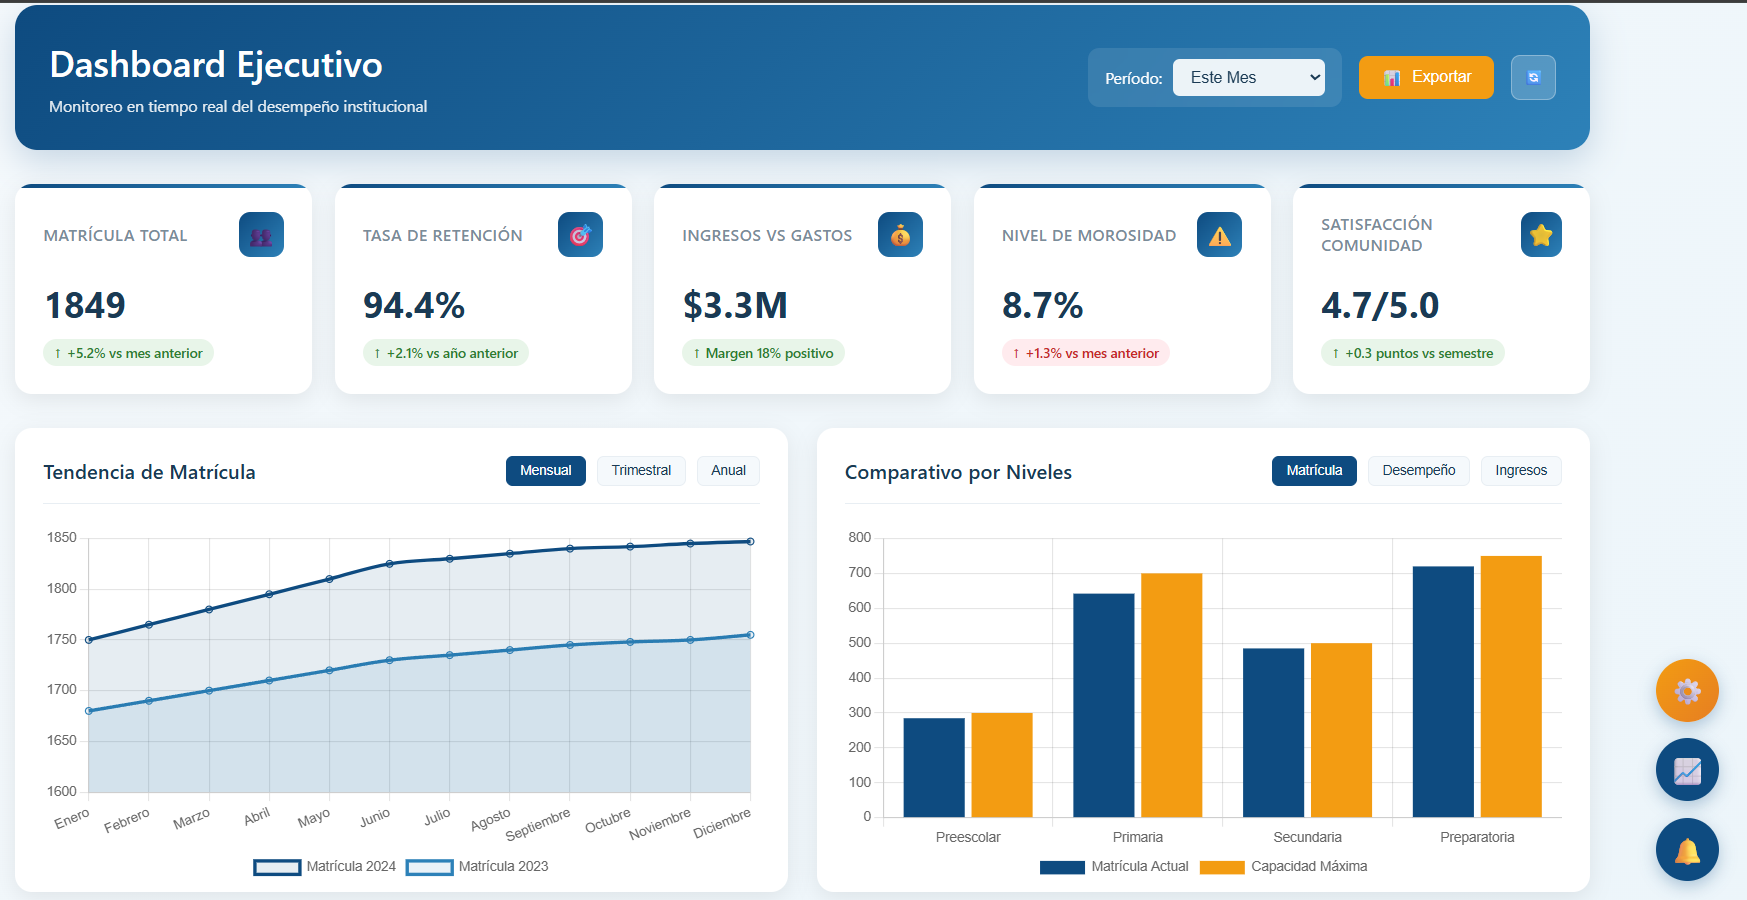This screenshot has width=1747, height=900.
Task: Click the target icon on Tasa de Retención card
Action: (580, 235)
